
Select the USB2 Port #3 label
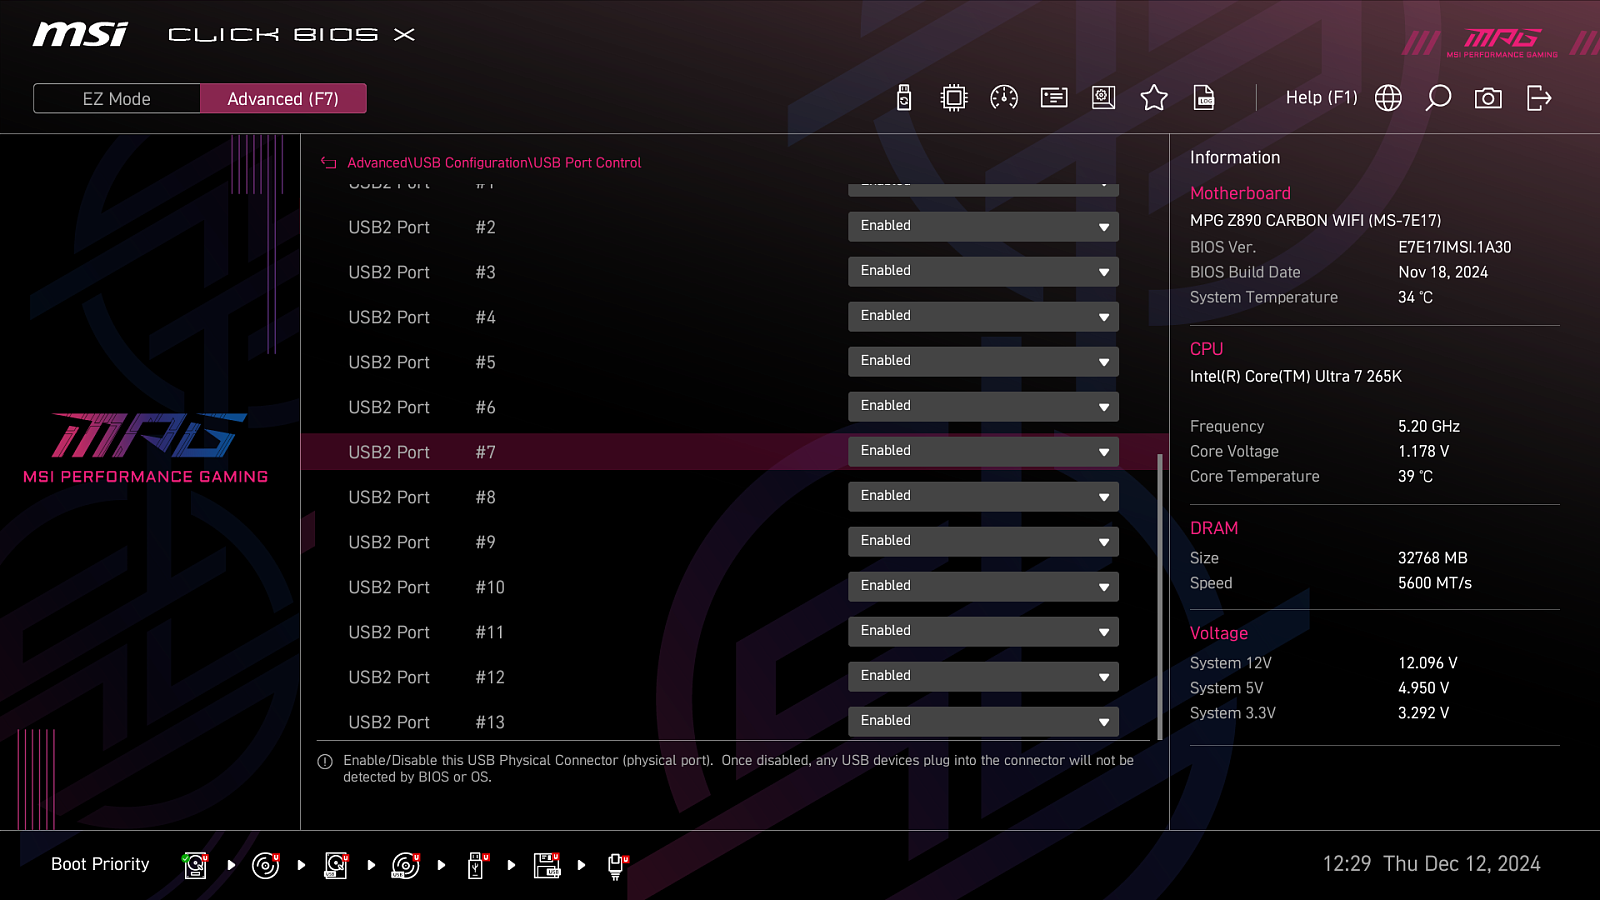click(x=422, y=273)
